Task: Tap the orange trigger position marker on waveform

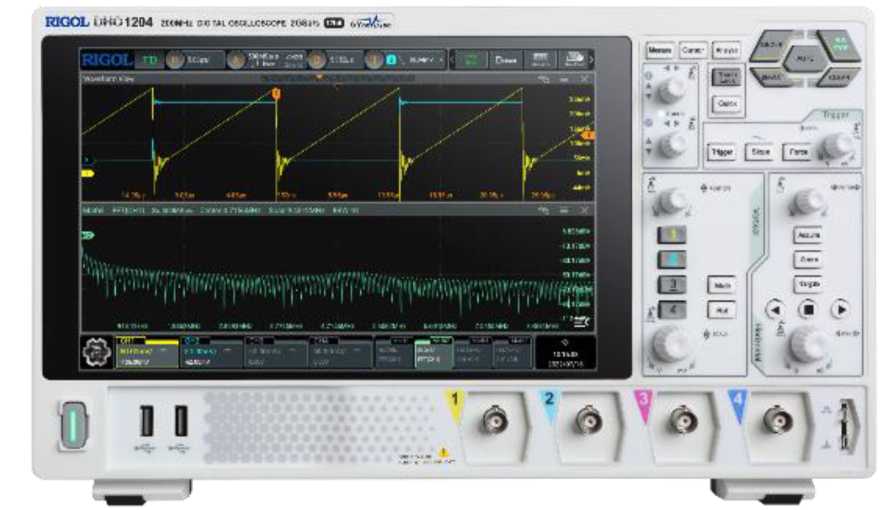Action: pos(276,95)
